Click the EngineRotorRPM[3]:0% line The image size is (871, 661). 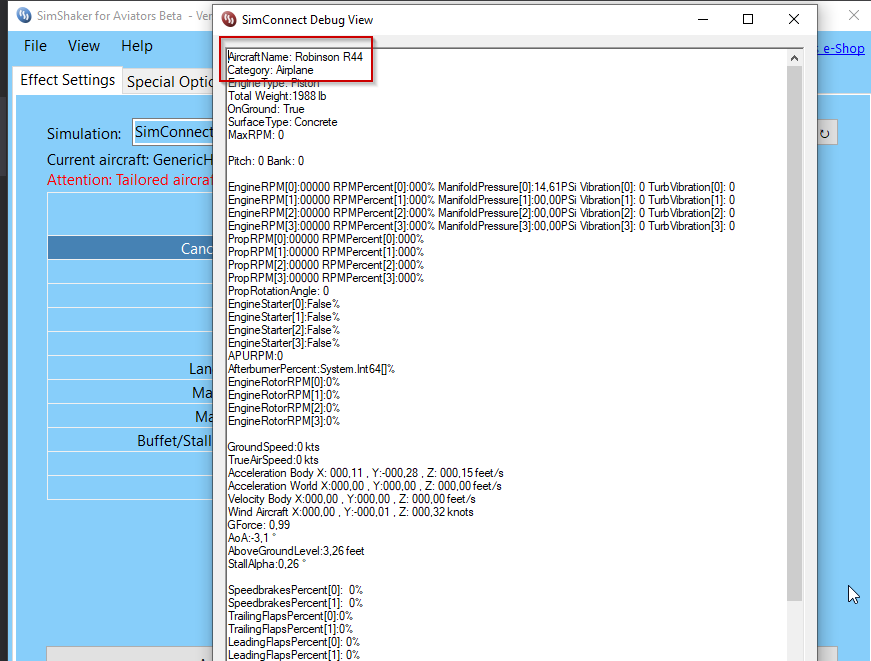coord(284,421)
